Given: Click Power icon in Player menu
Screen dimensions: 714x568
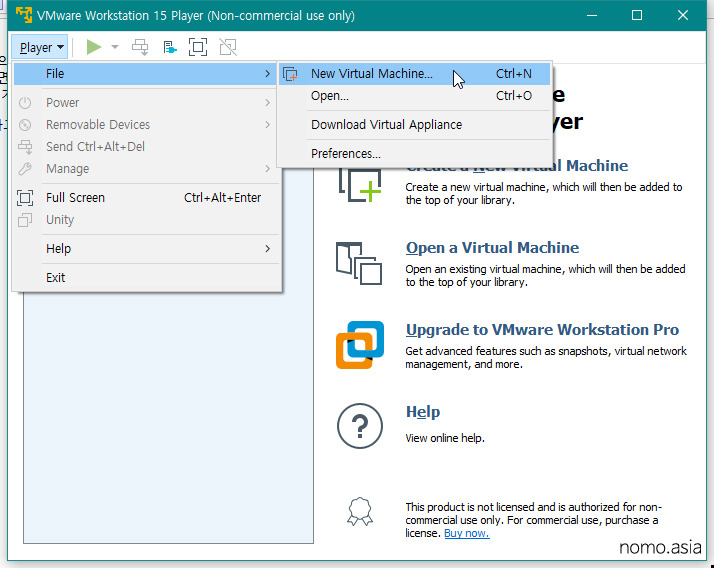Looking at the screenshot, I should [x=25, y=103].
